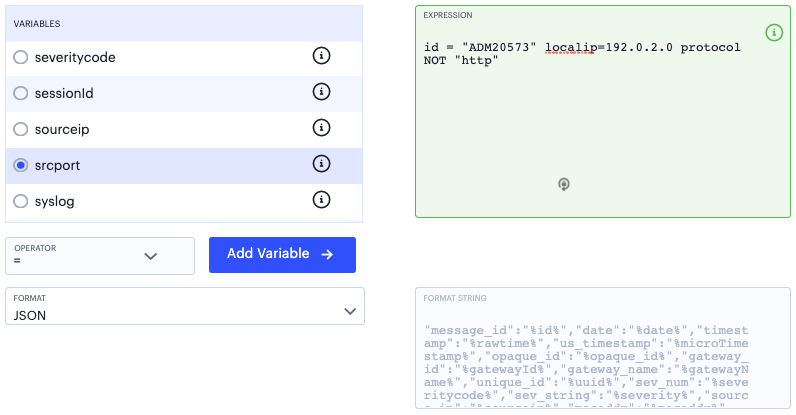The image size is (796, 415).
Task: Click the syslog label
Action: (54, 202)
